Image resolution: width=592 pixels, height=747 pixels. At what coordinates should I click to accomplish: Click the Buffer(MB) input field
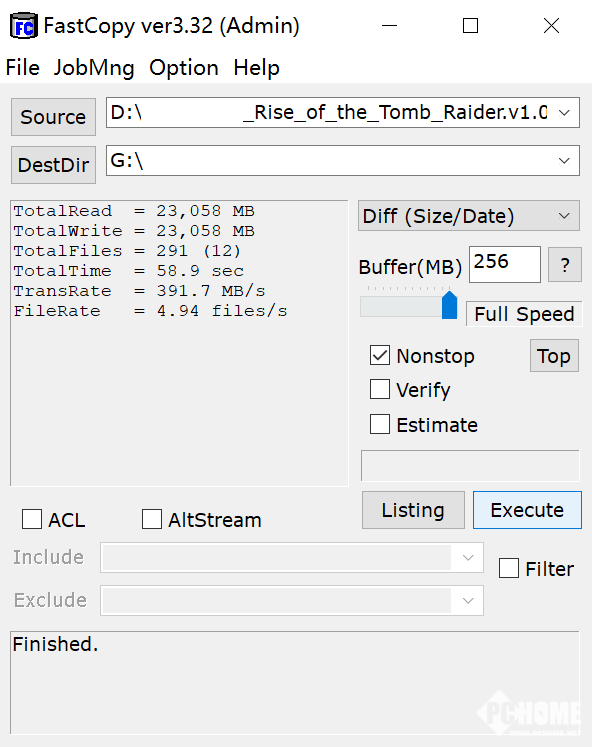505,264
